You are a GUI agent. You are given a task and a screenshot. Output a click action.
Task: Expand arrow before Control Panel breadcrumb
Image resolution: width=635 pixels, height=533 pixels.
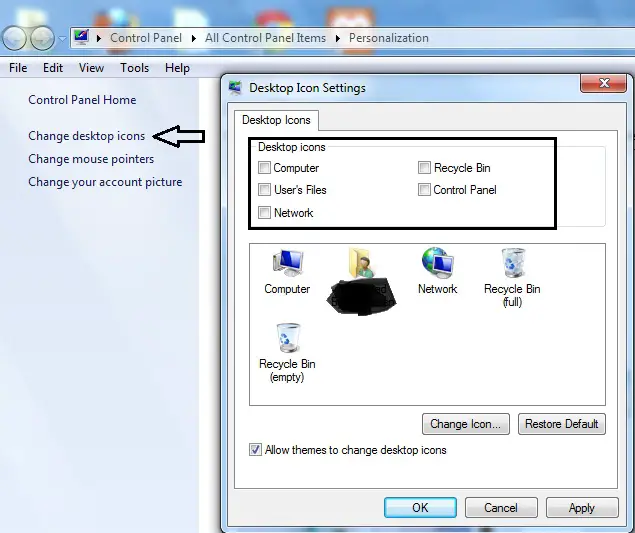(99, 38)
